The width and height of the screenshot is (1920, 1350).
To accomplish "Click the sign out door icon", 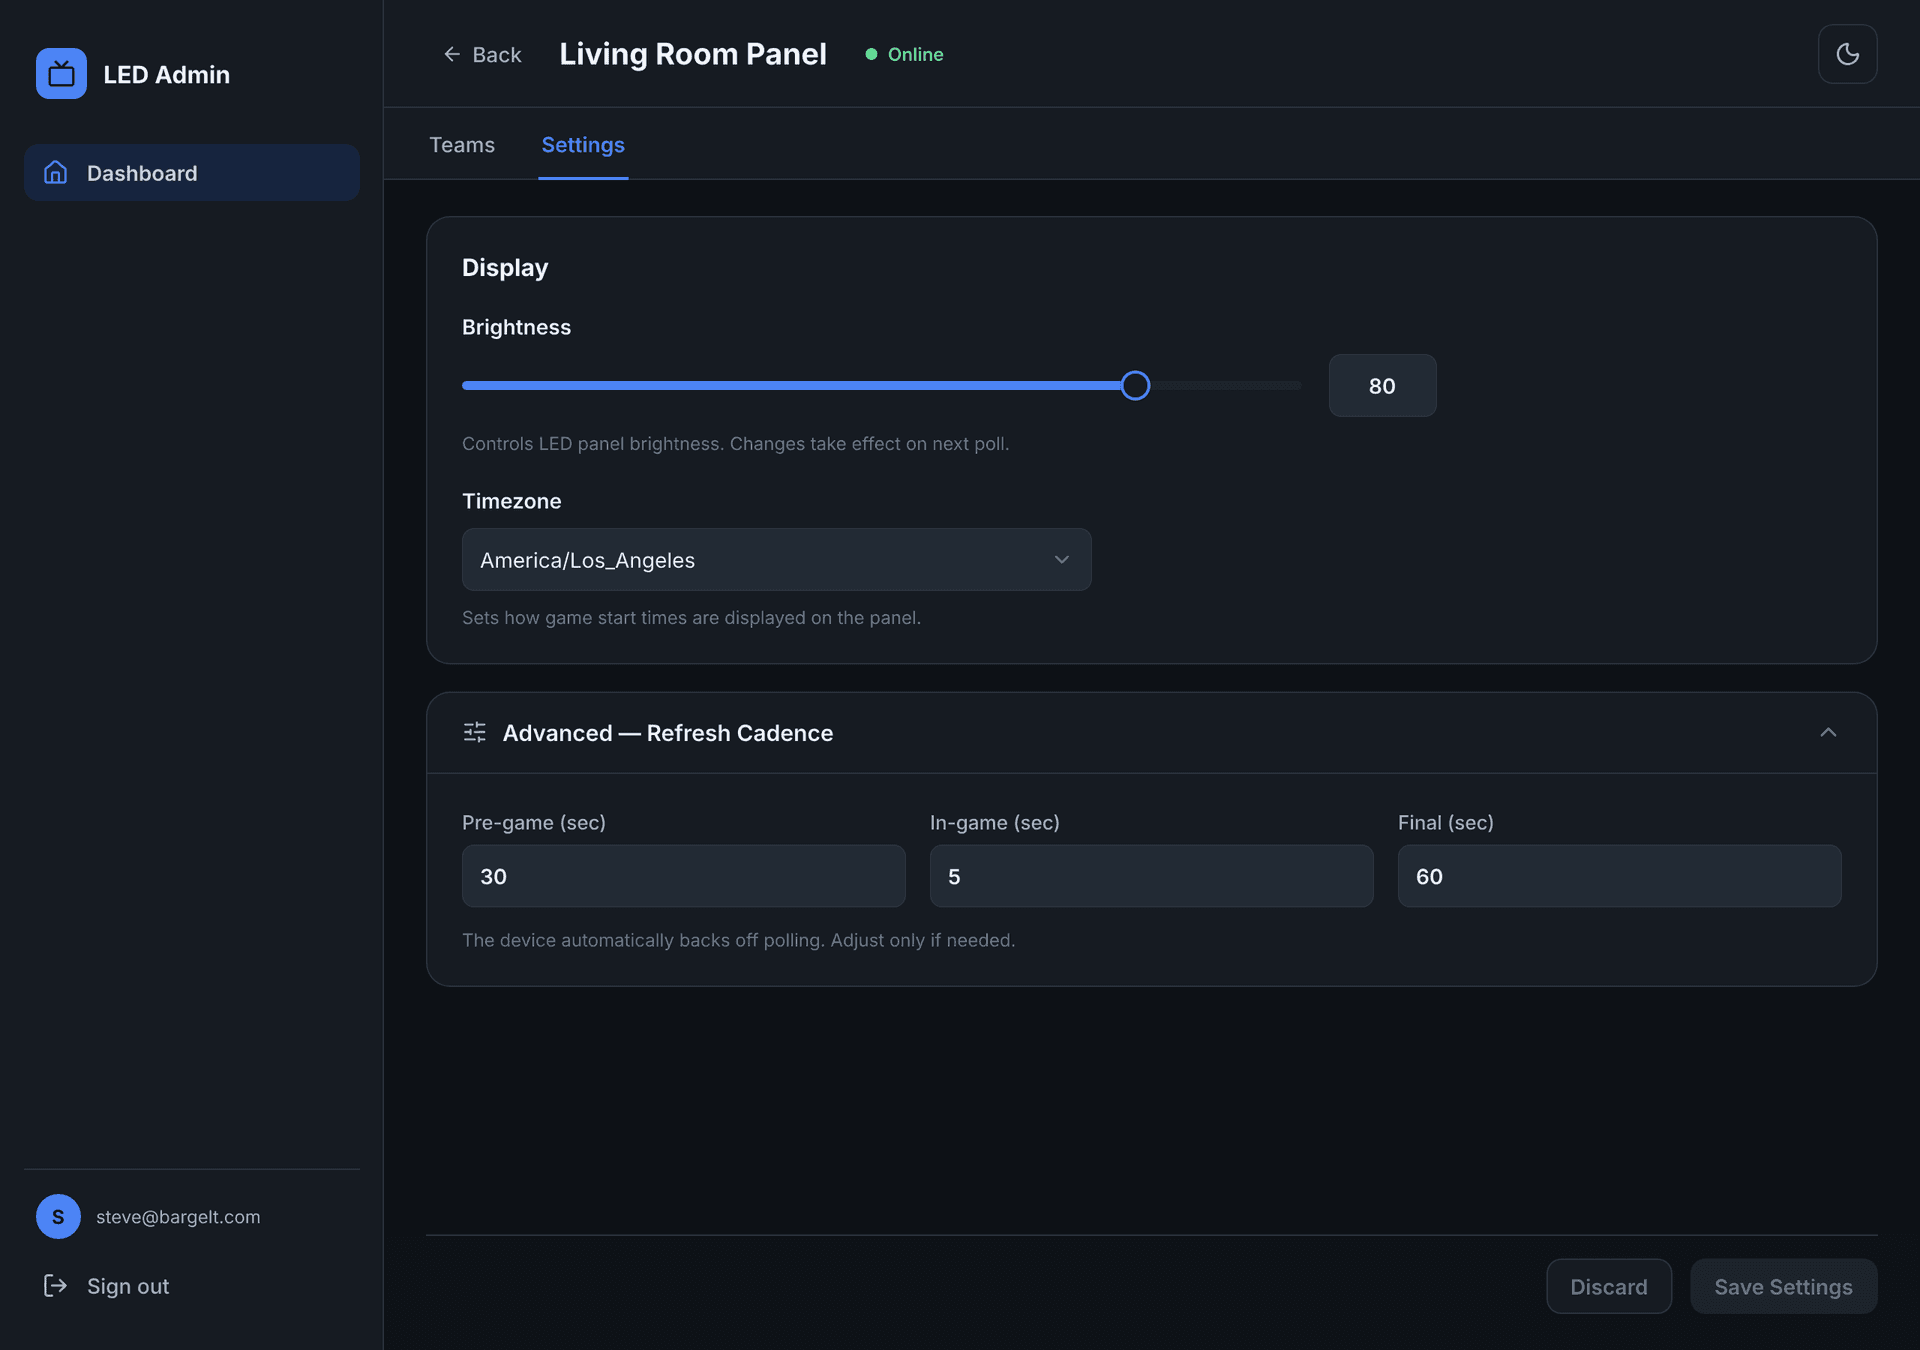I will point(55,1286).
